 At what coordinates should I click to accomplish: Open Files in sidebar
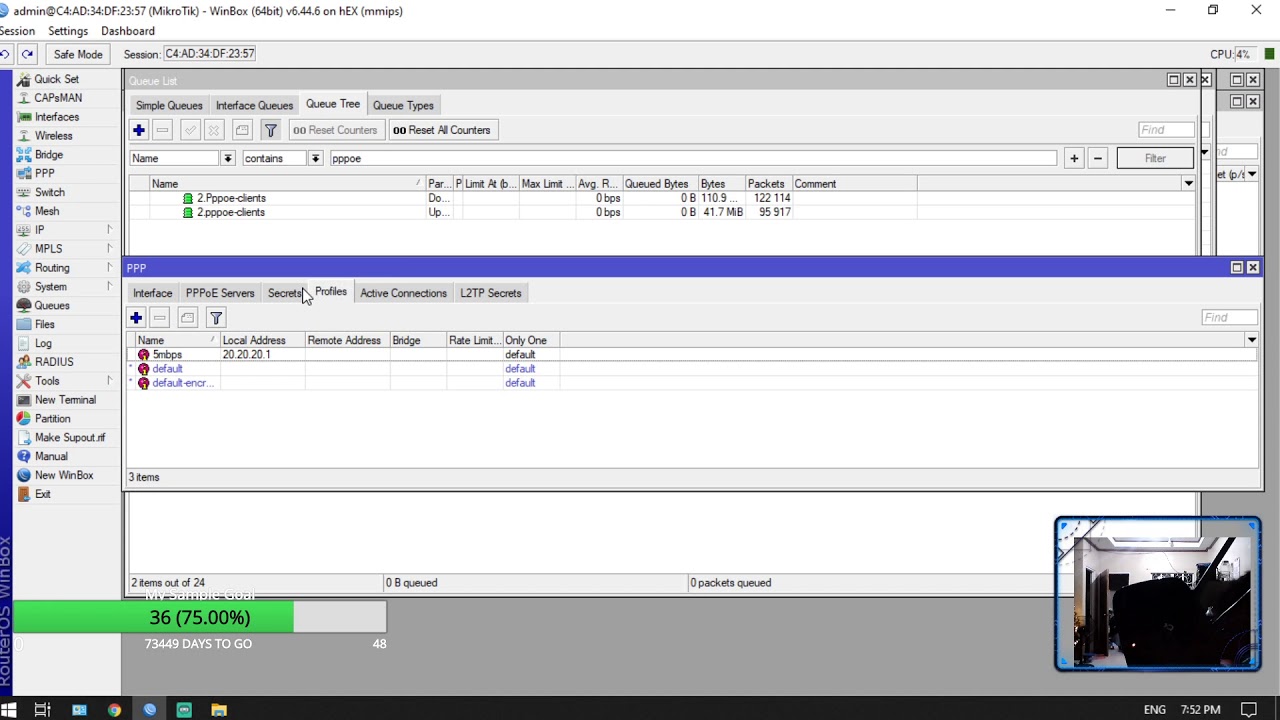coord(44,325)
